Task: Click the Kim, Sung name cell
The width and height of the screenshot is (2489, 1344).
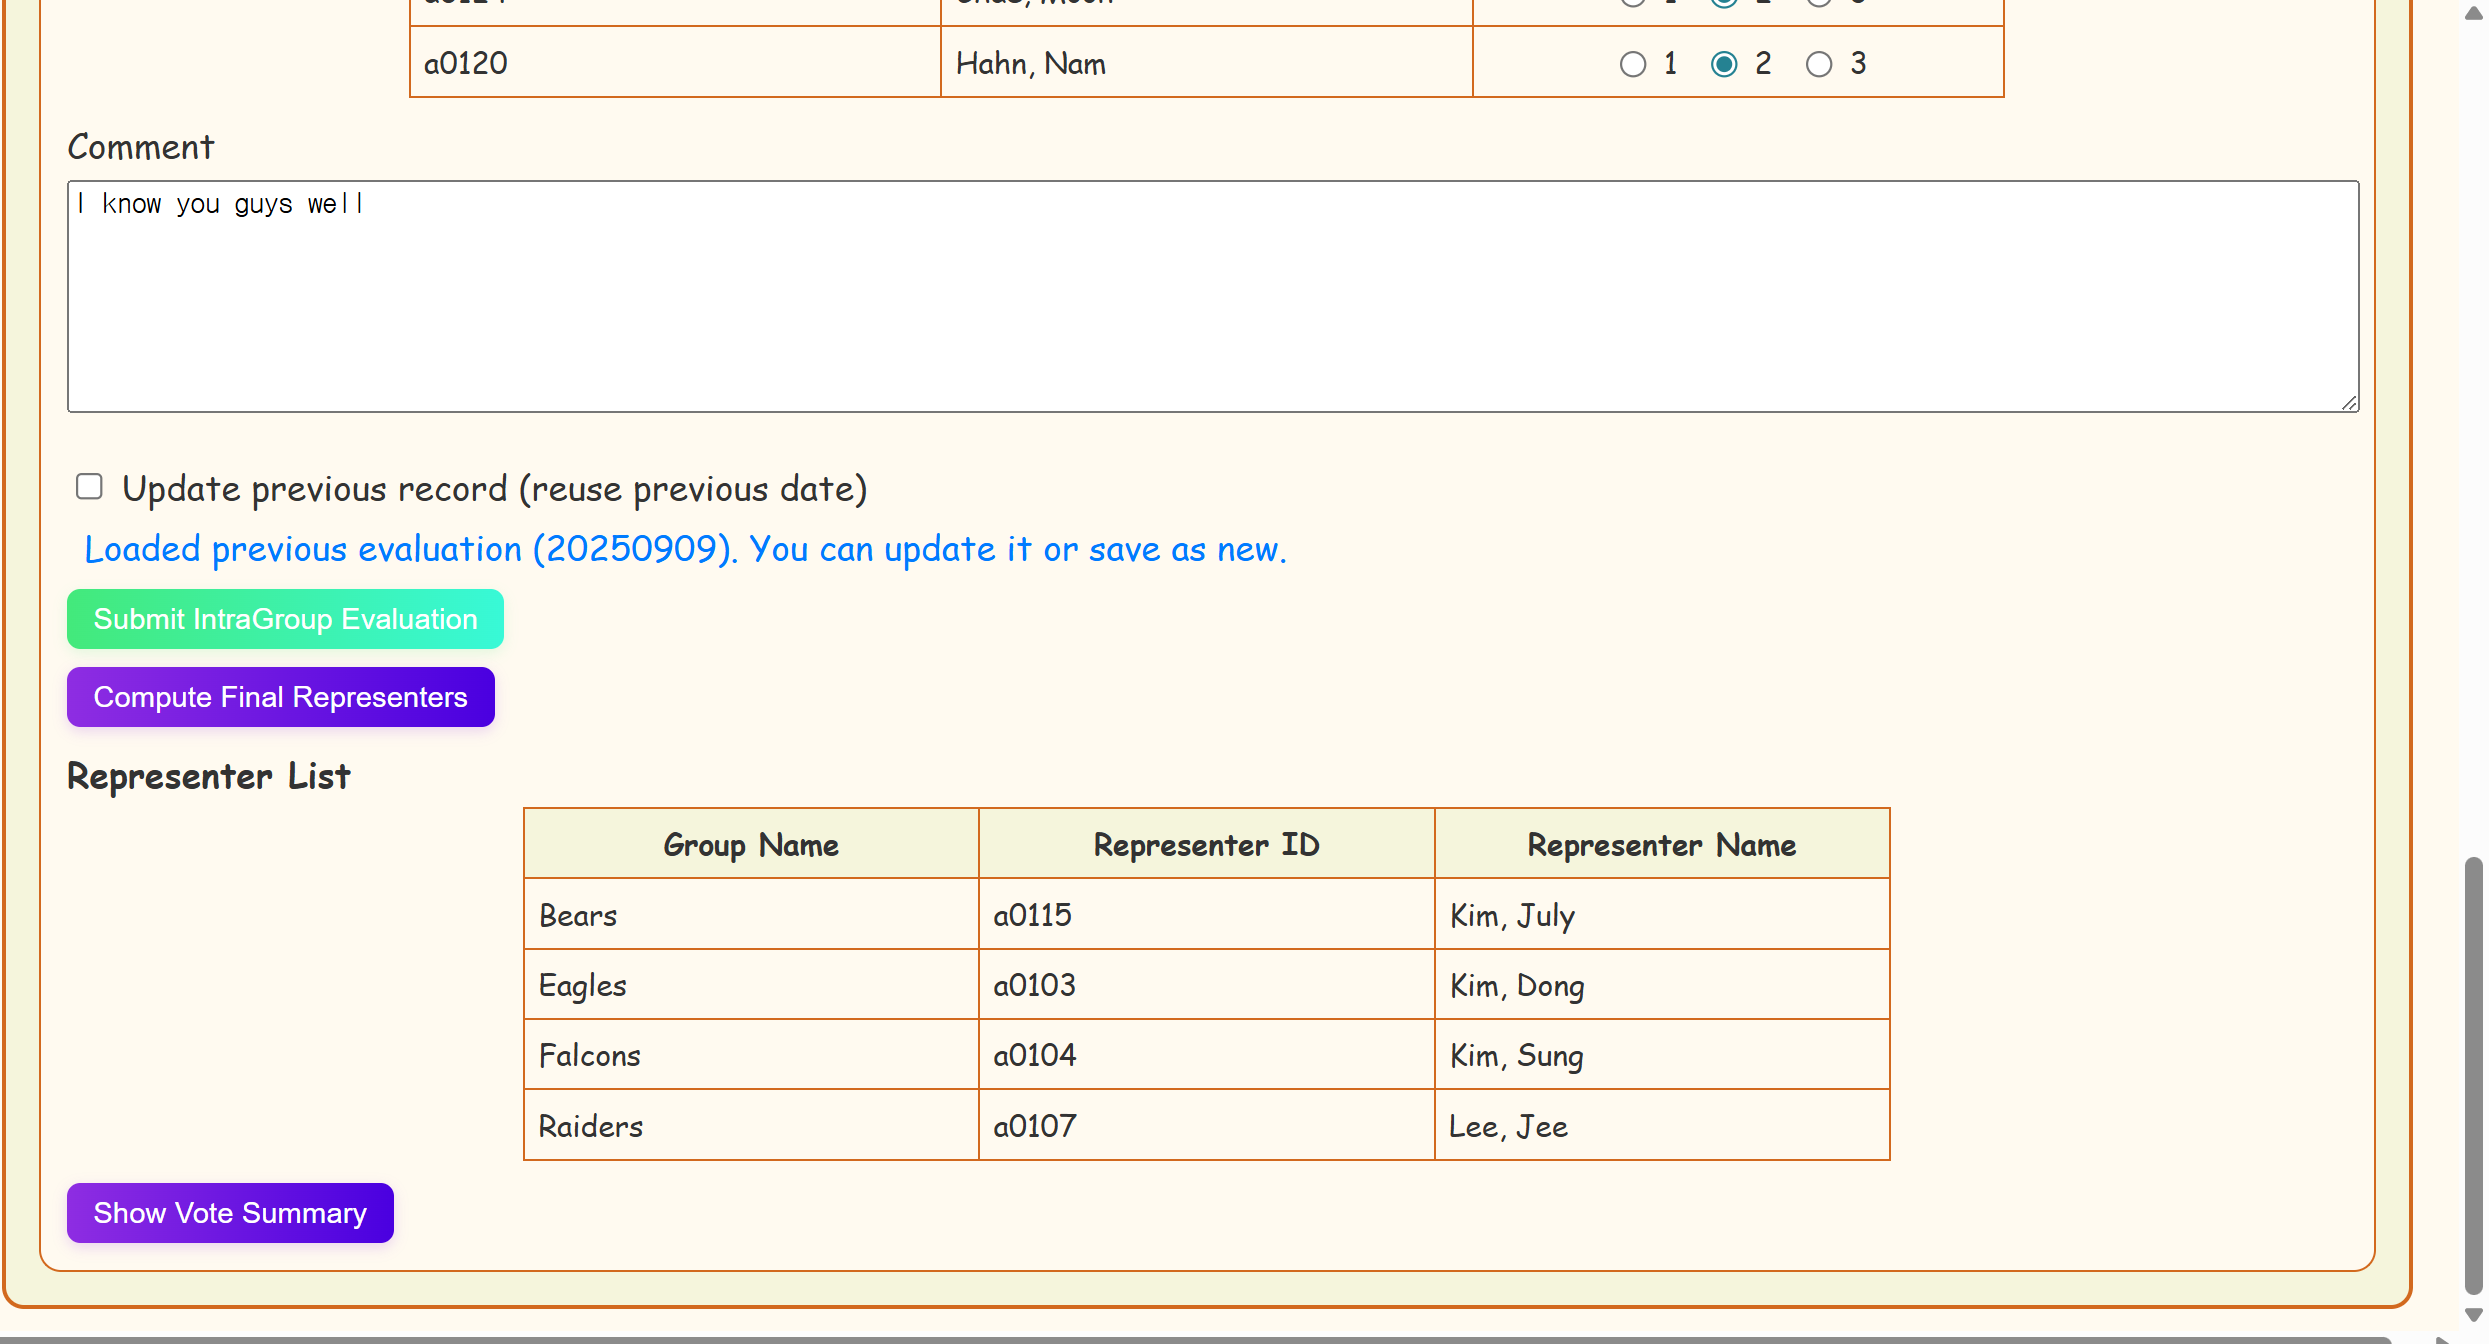Action: click(1660, 1055)
